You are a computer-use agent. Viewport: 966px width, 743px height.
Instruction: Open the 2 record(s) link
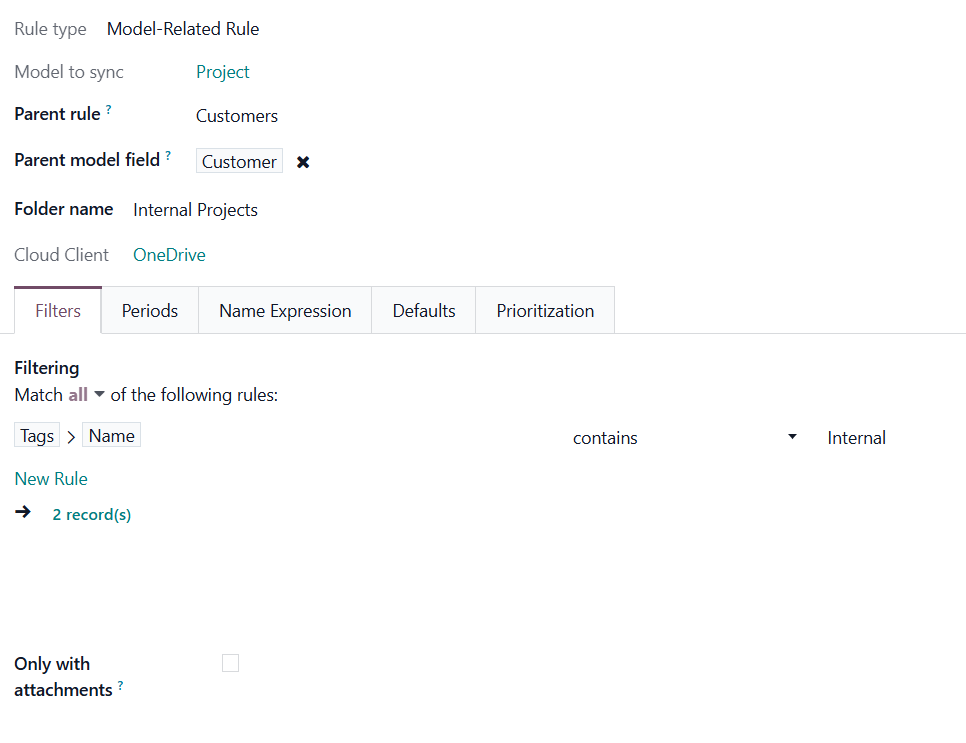pyautogui.click(x=92, y=515)
